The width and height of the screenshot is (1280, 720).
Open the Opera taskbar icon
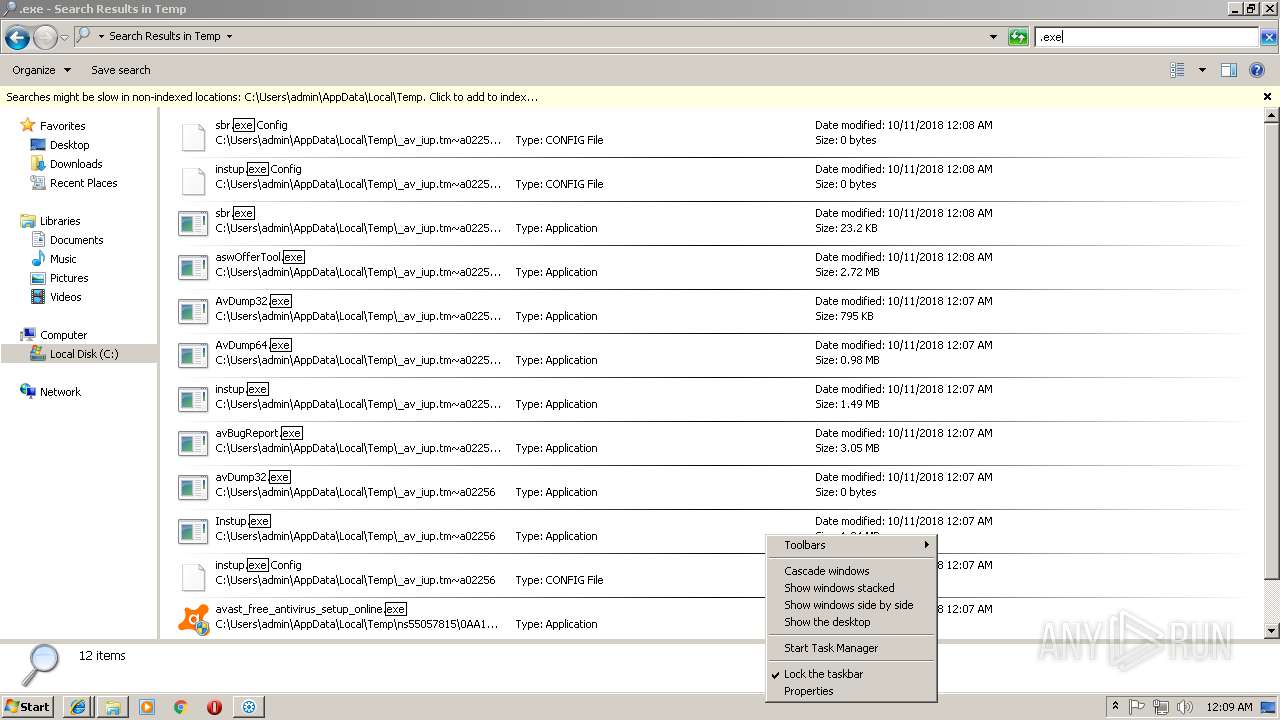tap(214, 707)
